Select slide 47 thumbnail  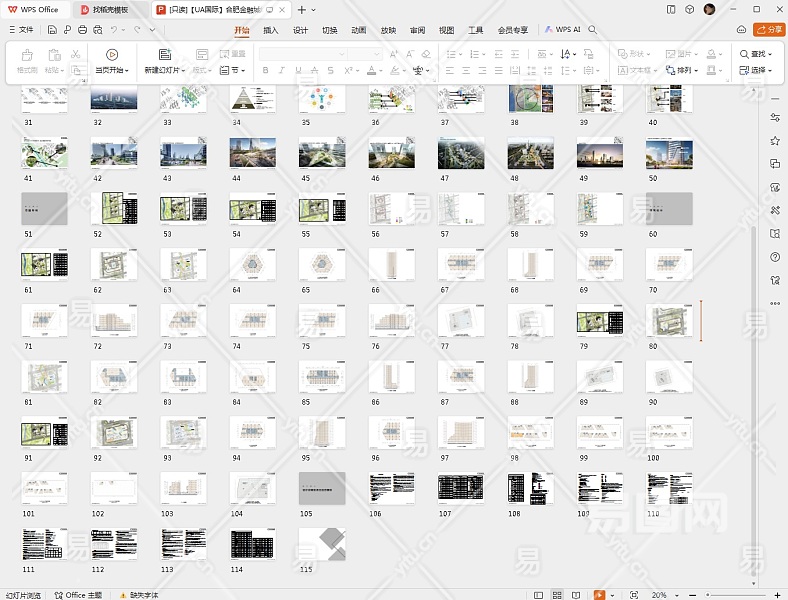click(461, 153)
